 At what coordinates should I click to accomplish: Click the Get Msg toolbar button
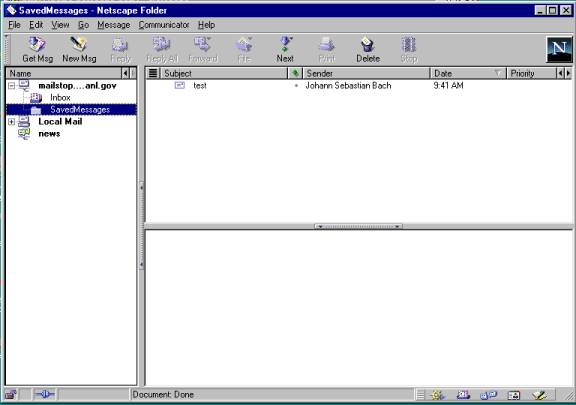tap(37, 50)
